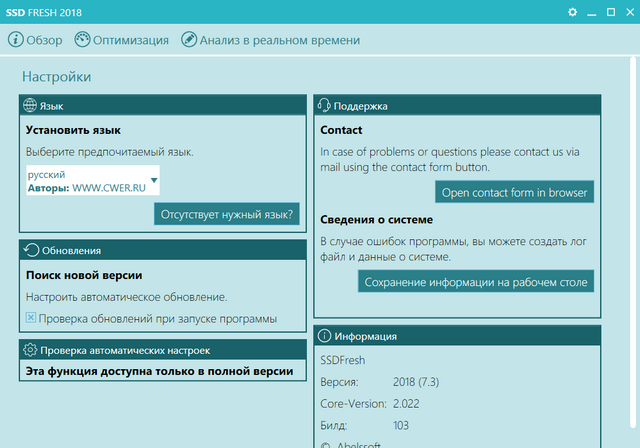The image size is (640, 448).
Task: Click 'Сохранение информации на рабочем столе' button
Action: tap(477, 282)
